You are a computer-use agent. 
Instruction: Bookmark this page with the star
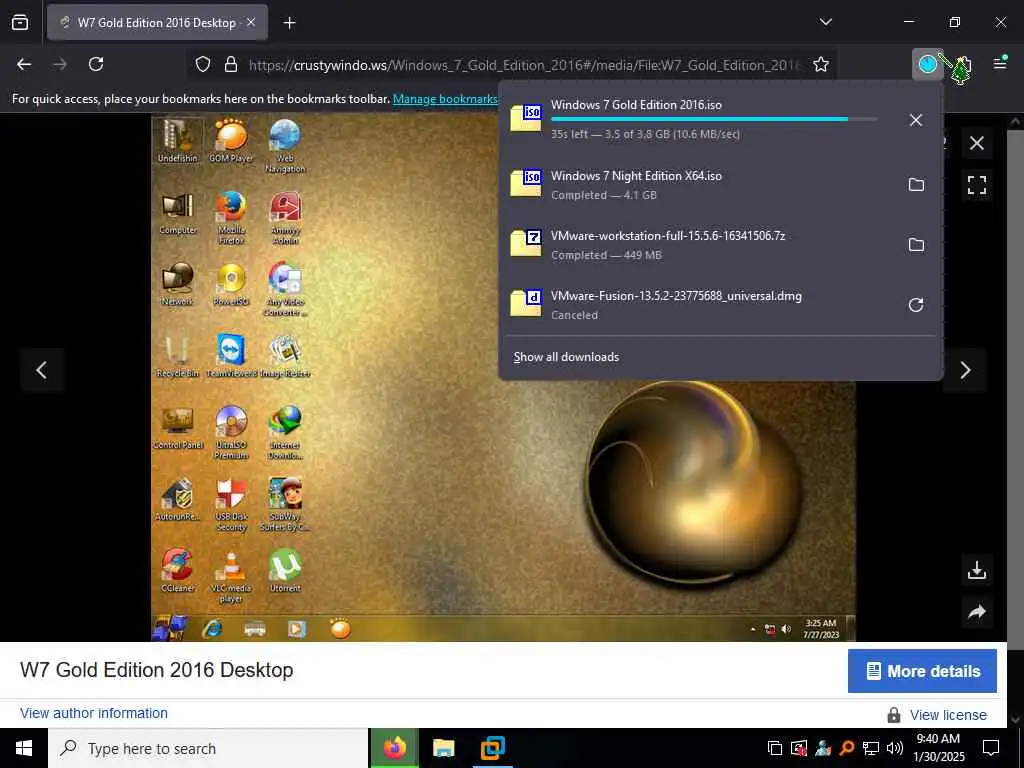point(821,65)
